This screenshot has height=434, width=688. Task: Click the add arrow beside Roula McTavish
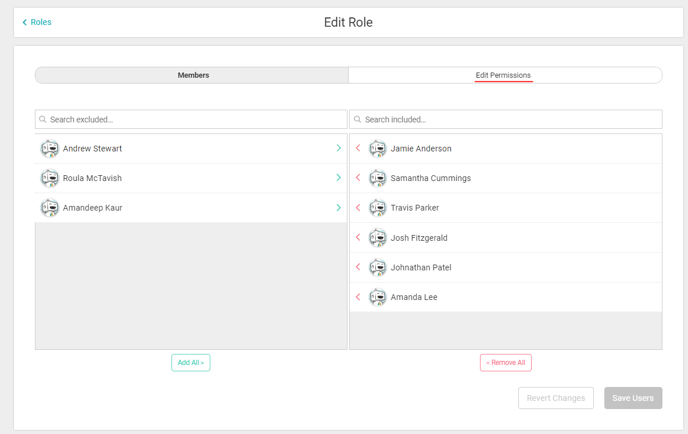pos(339,178)
